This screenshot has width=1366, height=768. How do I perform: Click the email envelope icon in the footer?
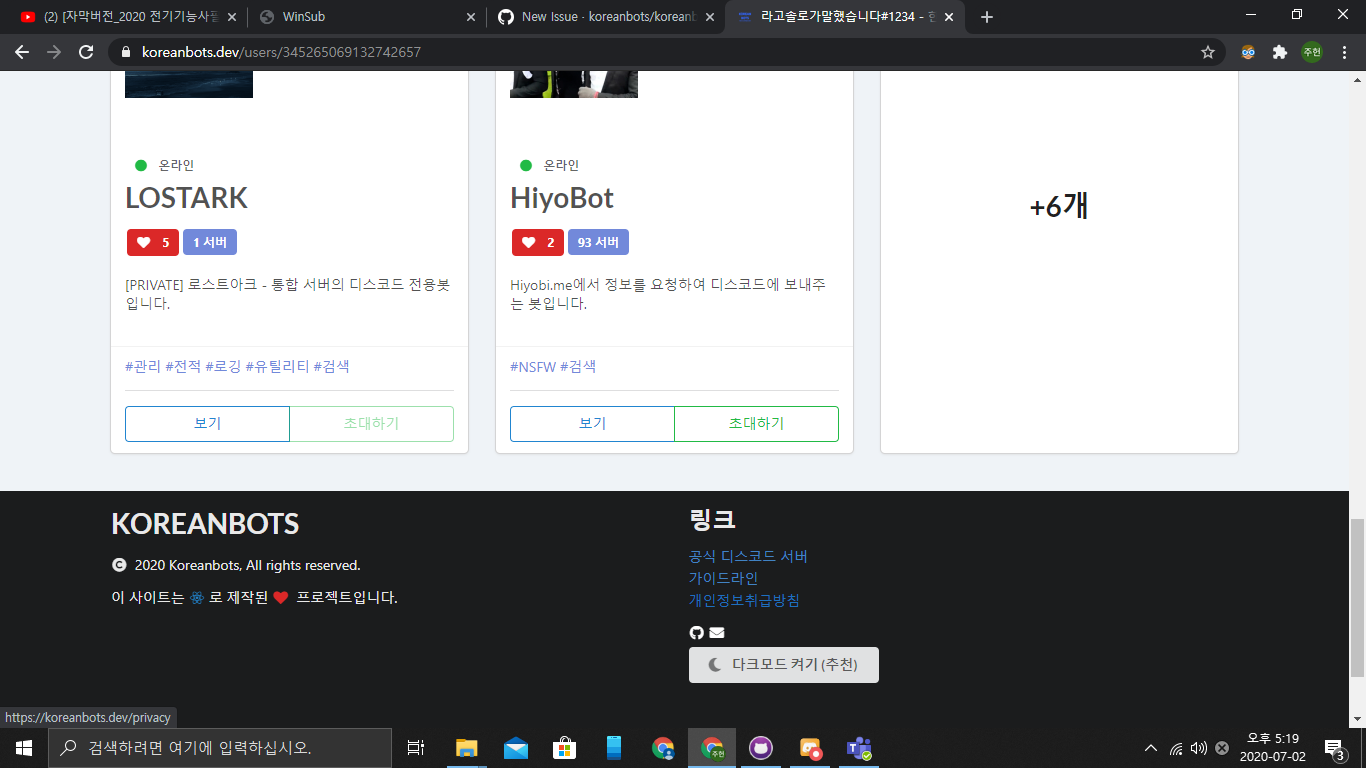pos(715,632)
